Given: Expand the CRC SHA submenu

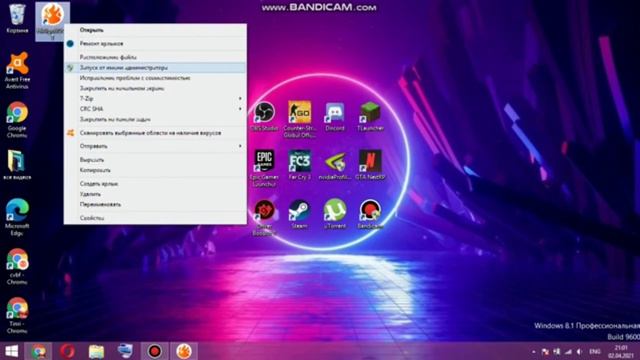Looking at the screenshot, I should click(x=155, y=109).
